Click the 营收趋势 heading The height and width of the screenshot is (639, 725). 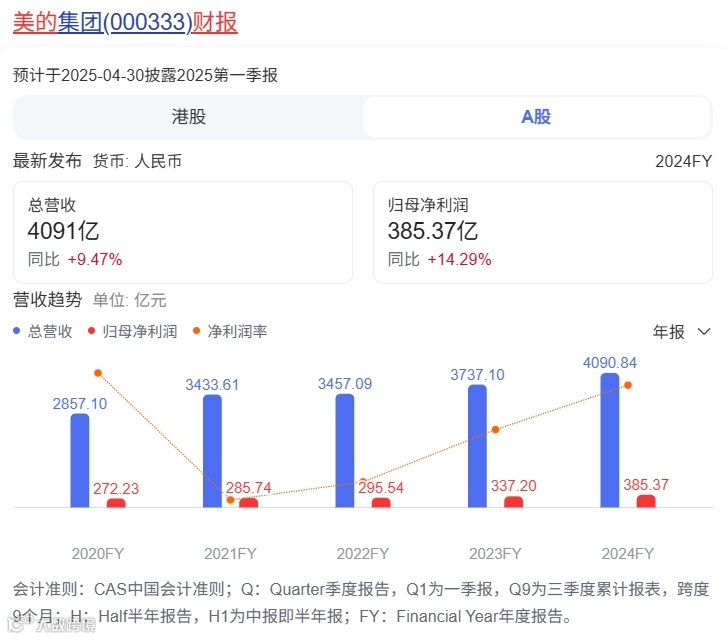coord(47,300)
